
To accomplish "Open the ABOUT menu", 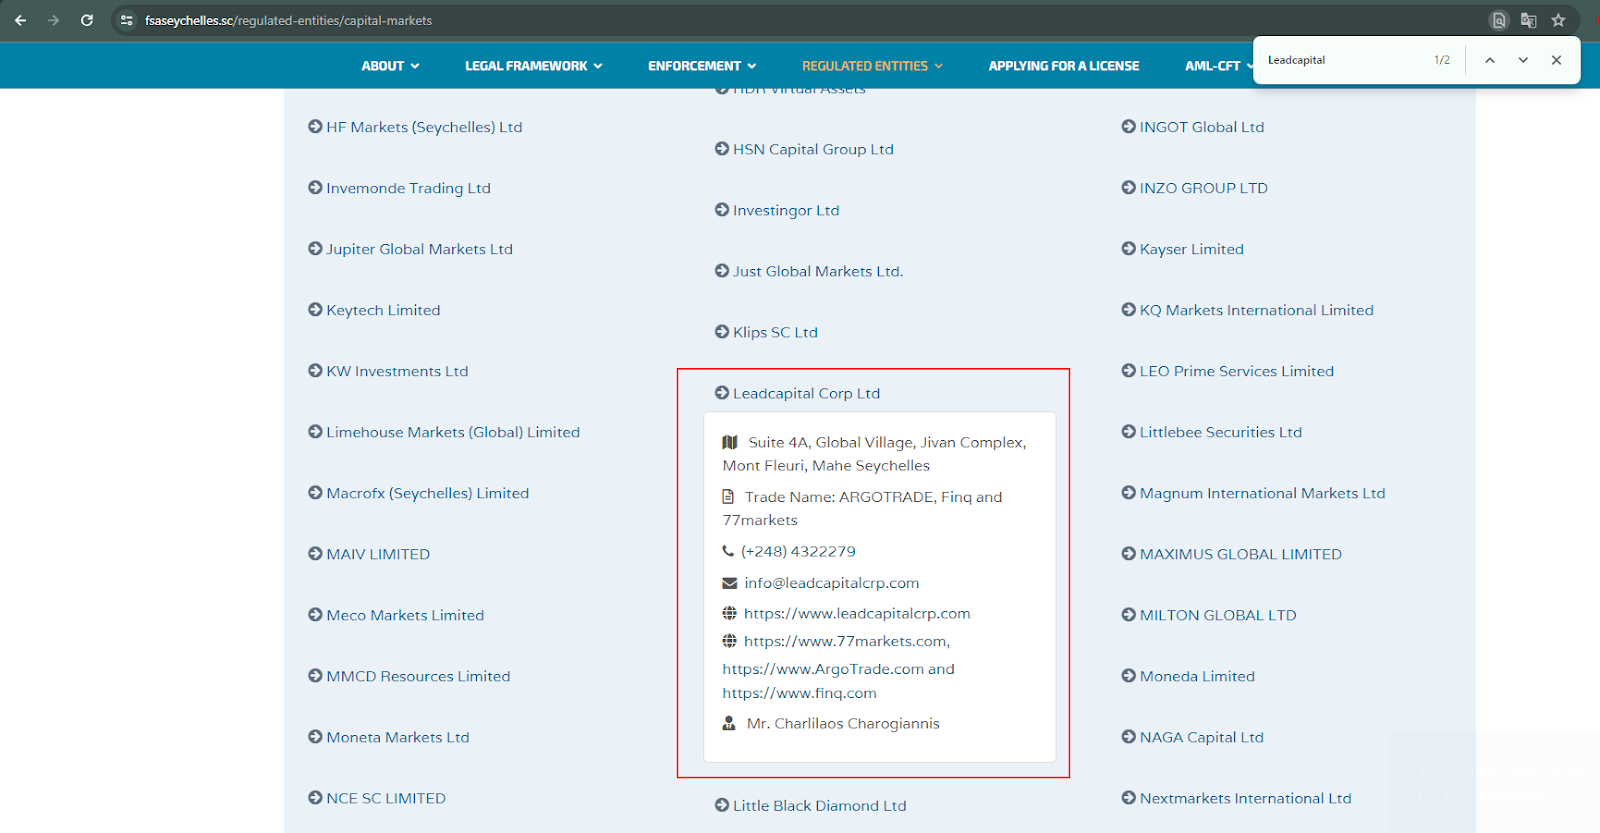I will pos(390,66).
